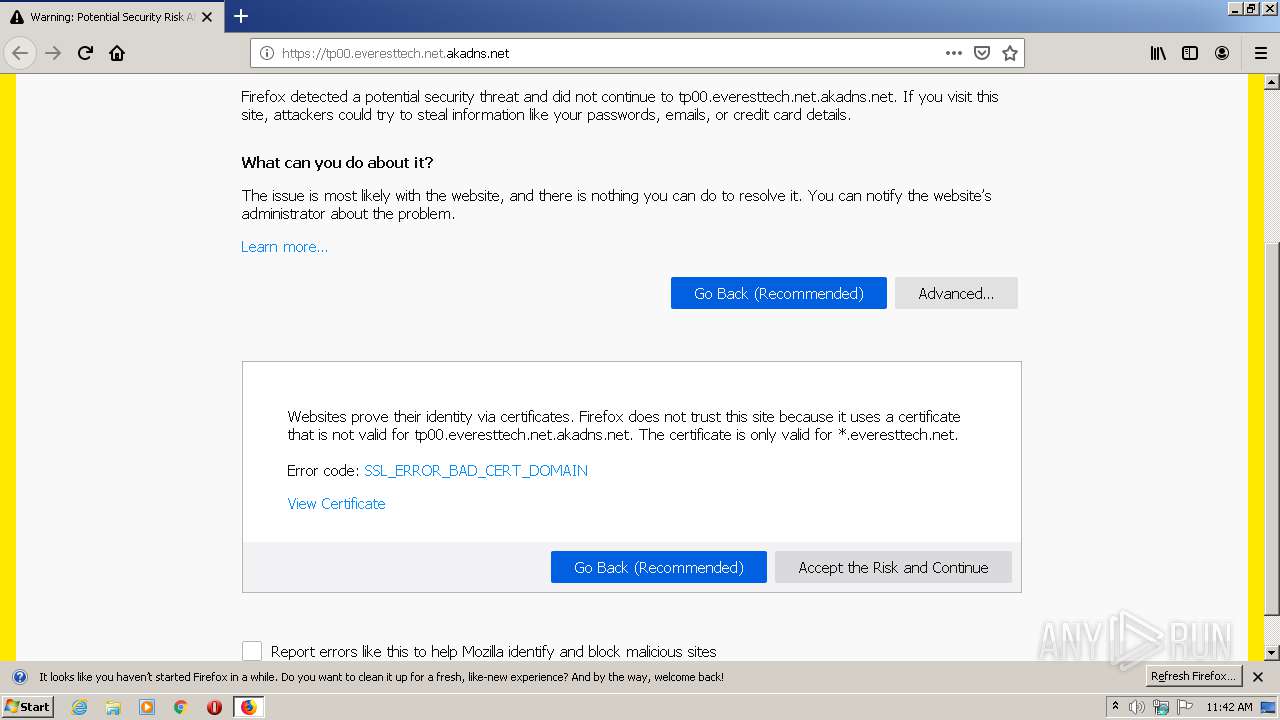Viewport: 1280px width, 720px height.
Task: Launch Internet Explorer from taskbar
Action: pyautogui.click(x=80, y=707)
